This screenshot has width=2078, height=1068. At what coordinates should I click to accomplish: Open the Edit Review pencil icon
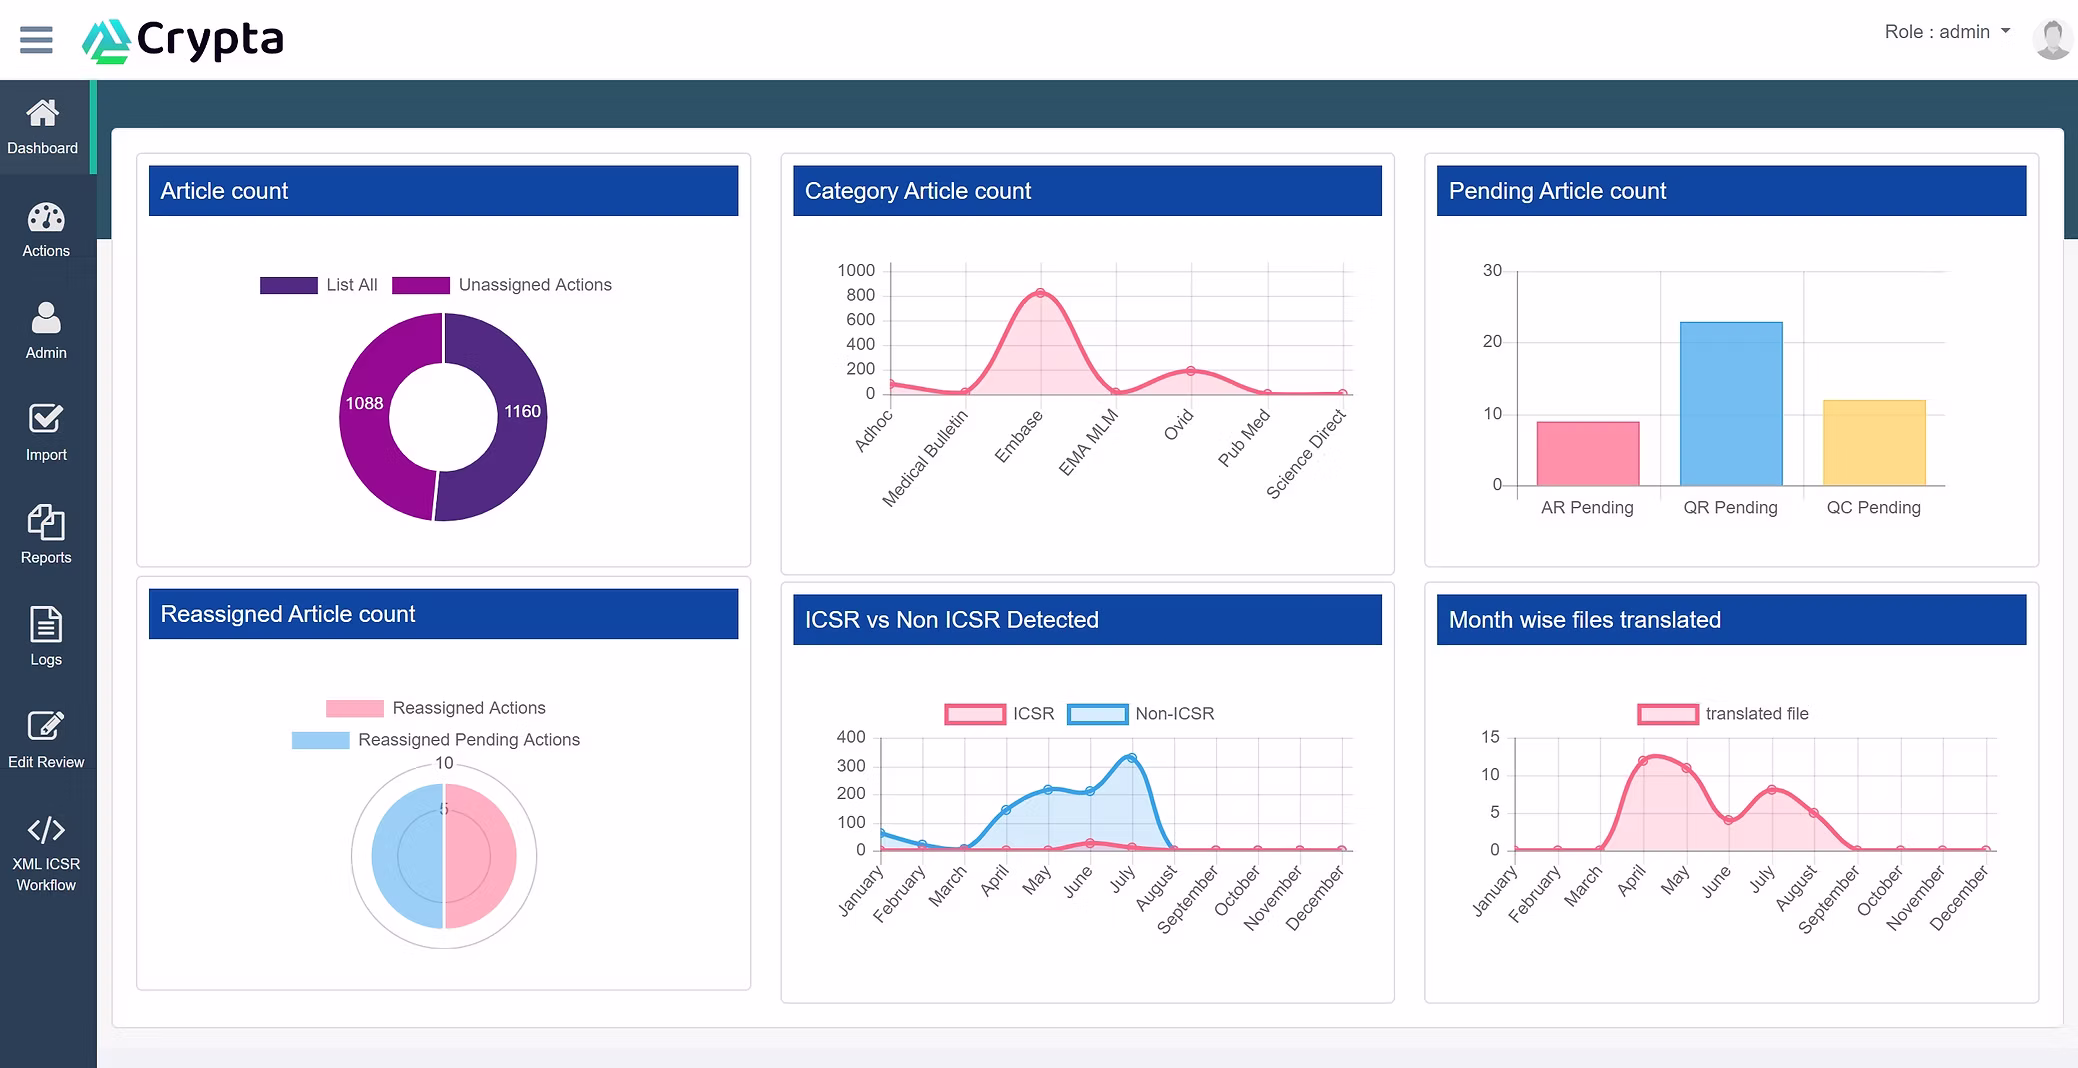click(x=46, y=726)
